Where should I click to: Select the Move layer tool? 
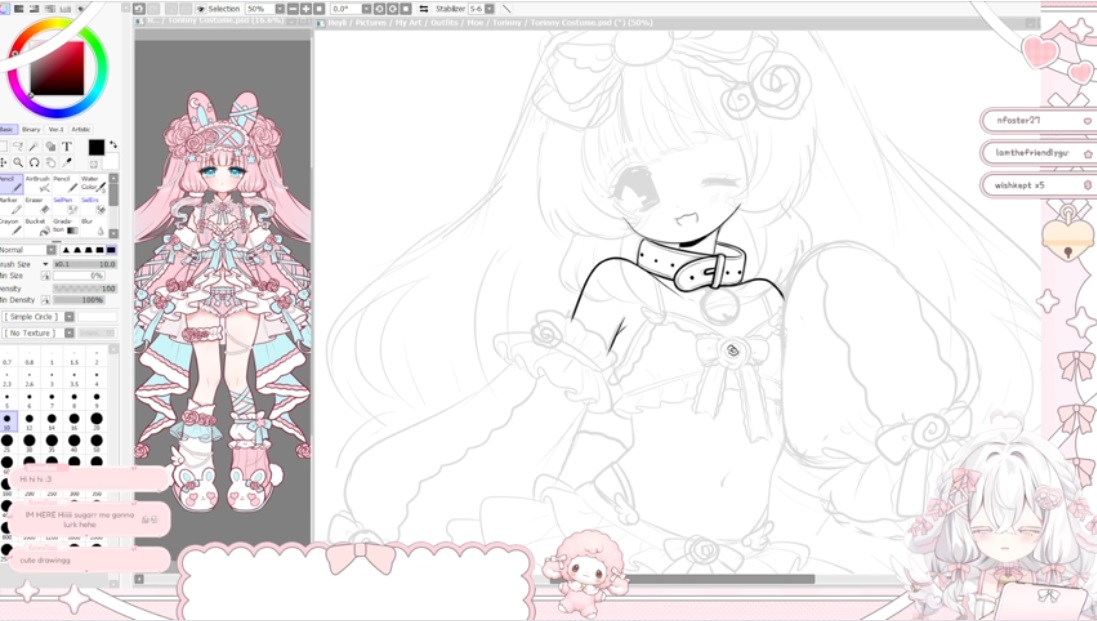[x=3, y=162]
